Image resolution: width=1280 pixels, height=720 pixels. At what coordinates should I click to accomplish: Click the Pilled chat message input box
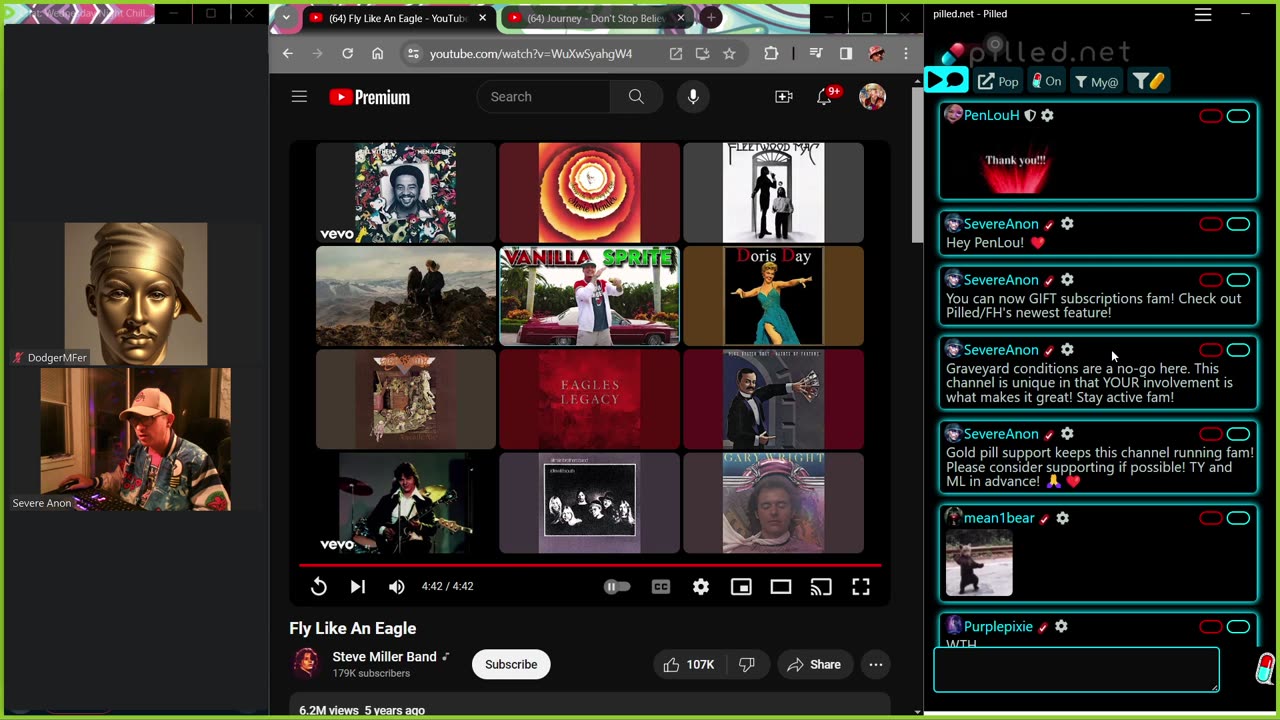click(x=1076, y=669)
